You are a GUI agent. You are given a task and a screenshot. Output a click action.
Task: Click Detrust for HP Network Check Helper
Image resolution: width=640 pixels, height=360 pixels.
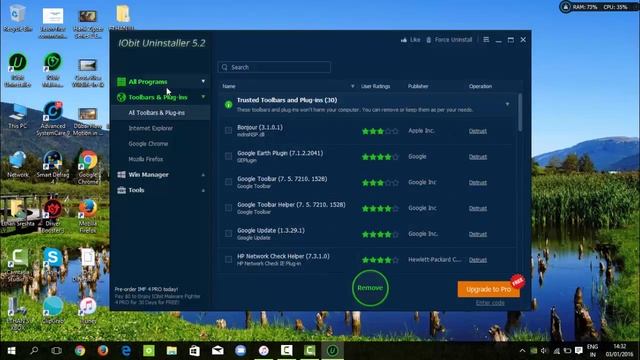pos(478,260)
